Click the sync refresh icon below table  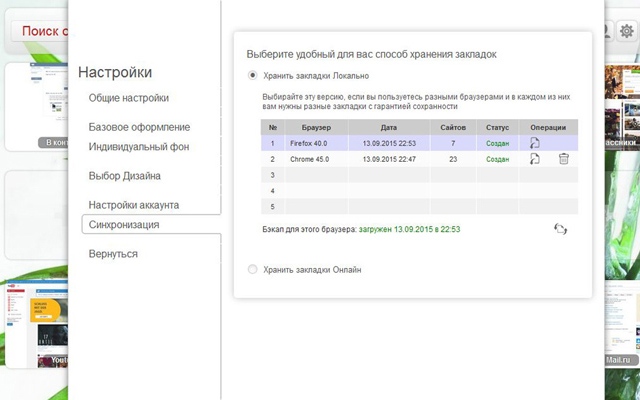point(560,229)
